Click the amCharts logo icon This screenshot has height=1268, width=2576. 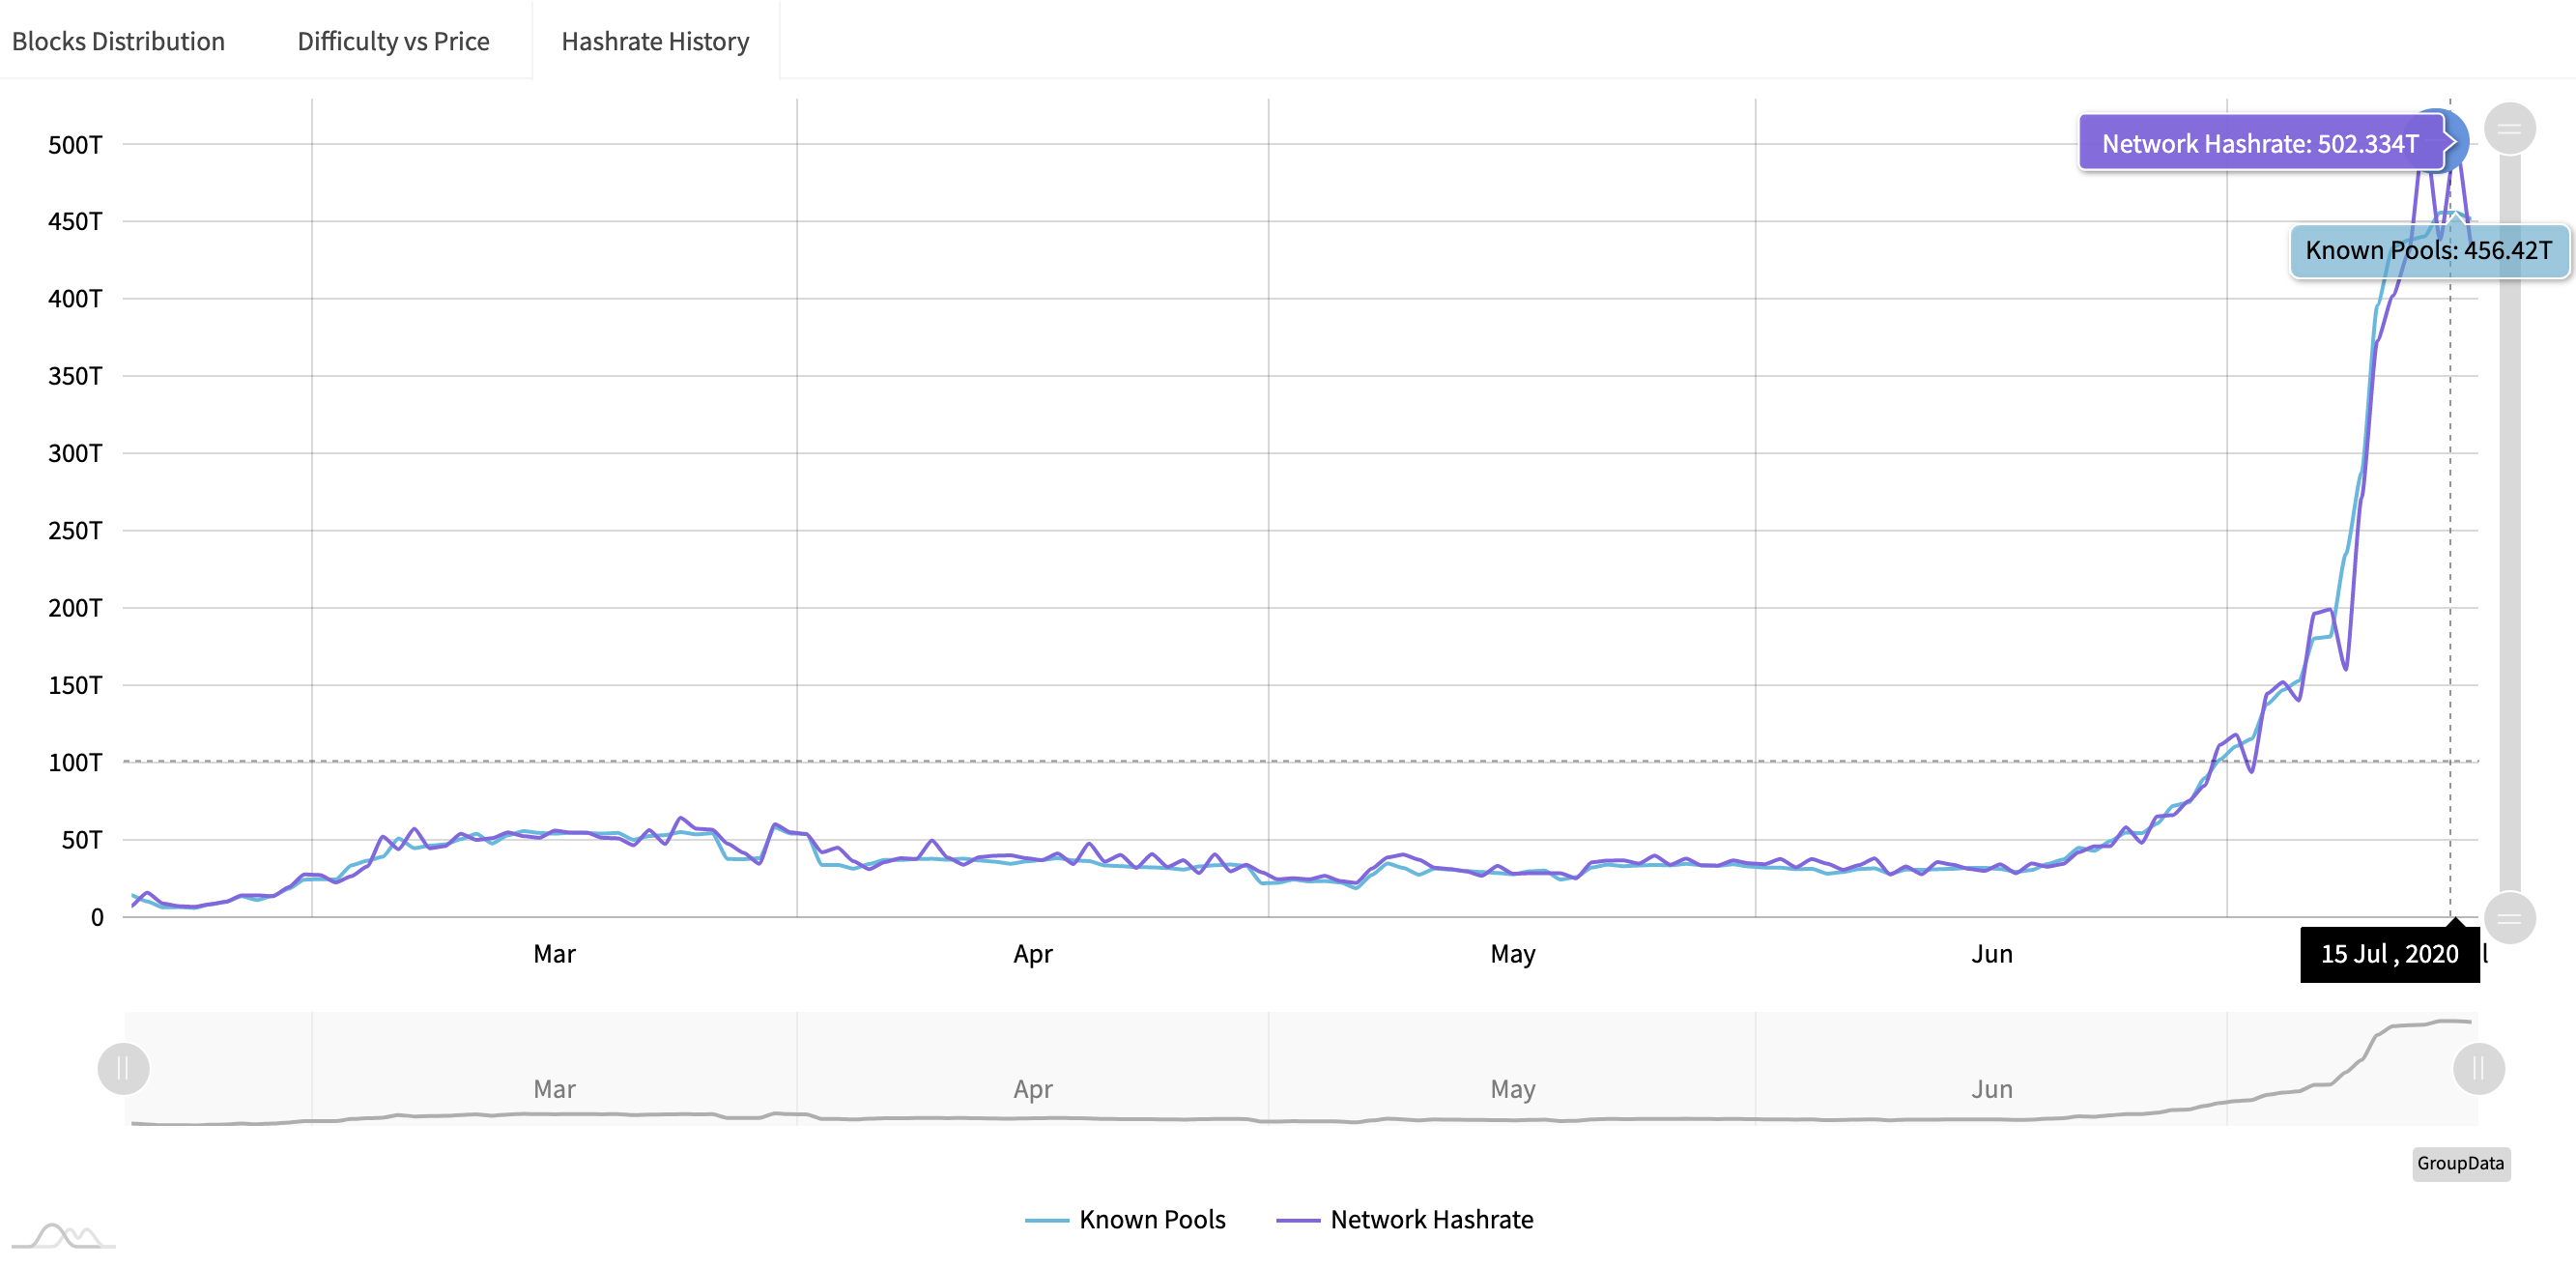63,1236
